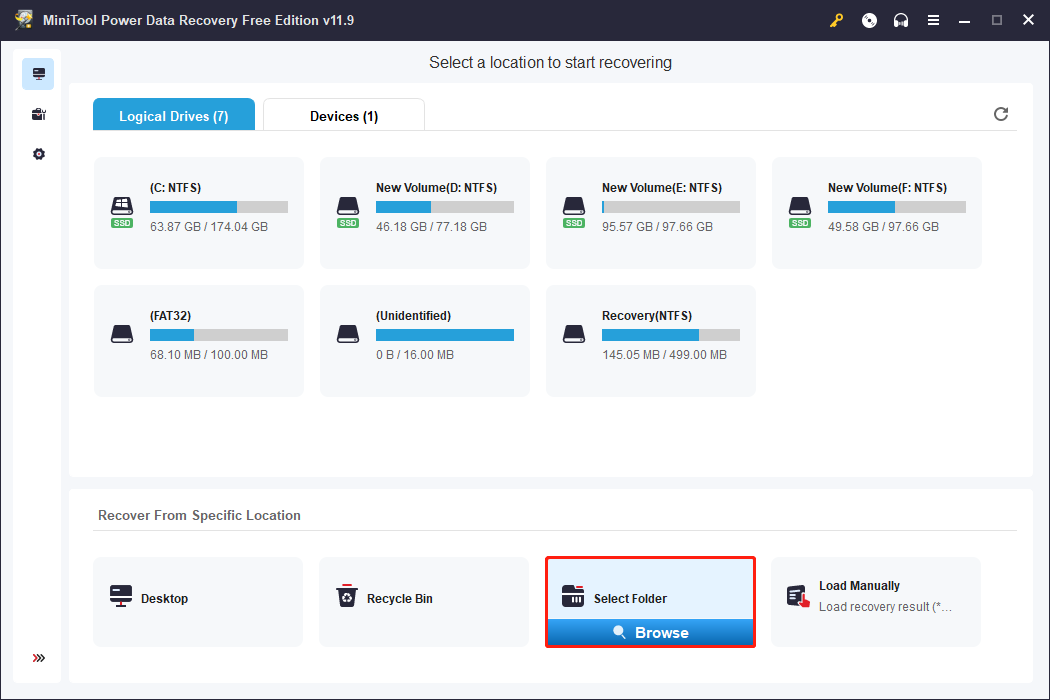Click the Browse button under Select Folder

click(650, 633)
